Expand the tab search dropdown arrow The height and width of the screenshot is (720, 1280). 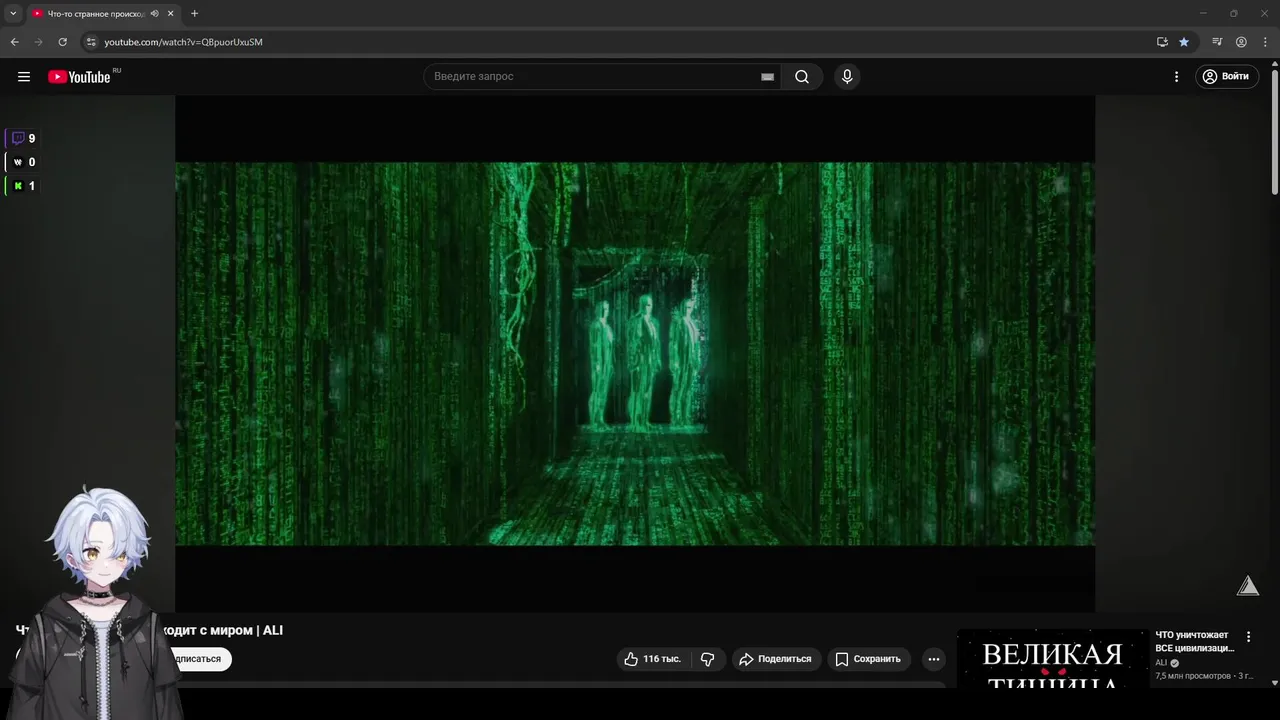(13, 13)
